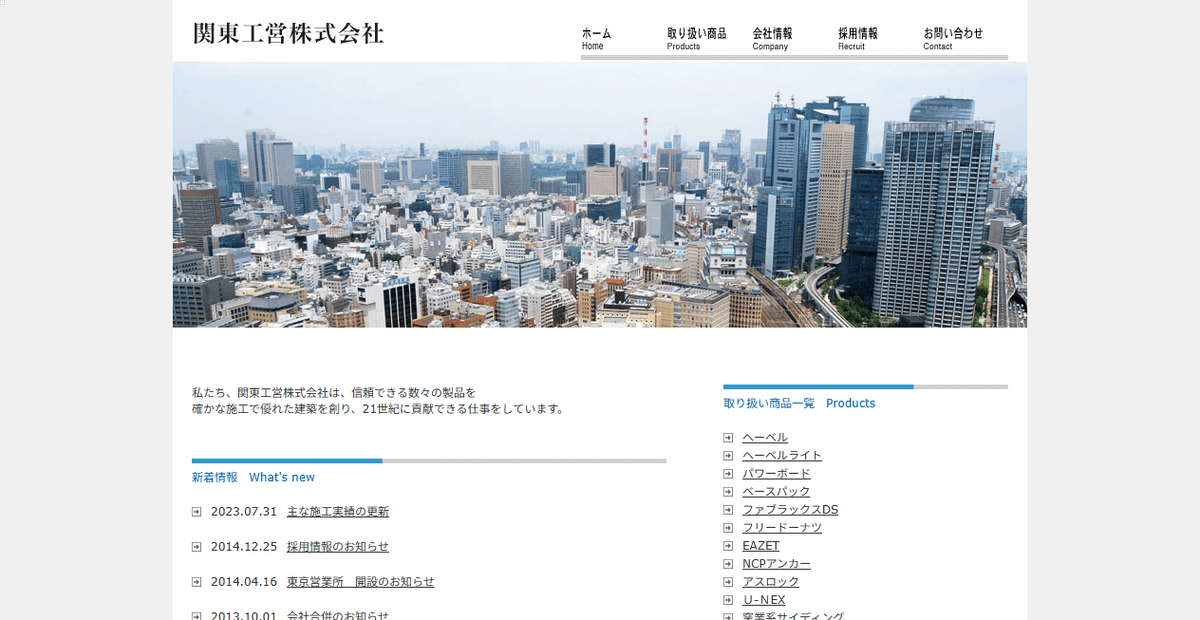Open the 東京営業所 開設のお知らせ news link

click(360, 581)
